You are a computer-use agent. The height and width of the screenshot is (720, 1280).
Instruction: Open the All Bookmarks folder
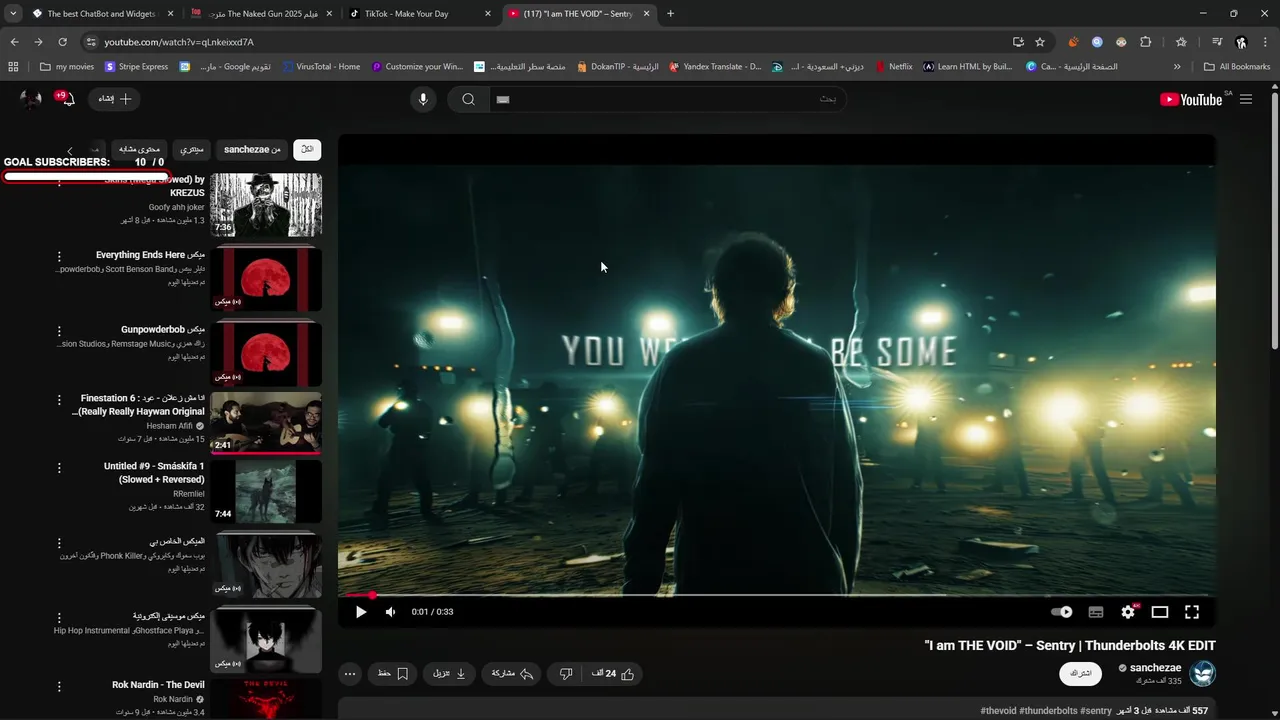1237,67
